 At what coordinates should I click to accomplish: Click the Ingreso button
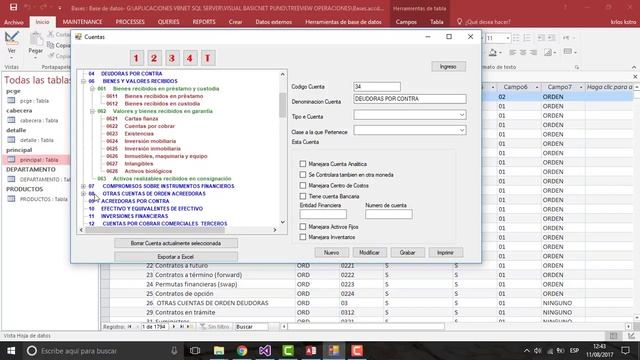[448, 67]
